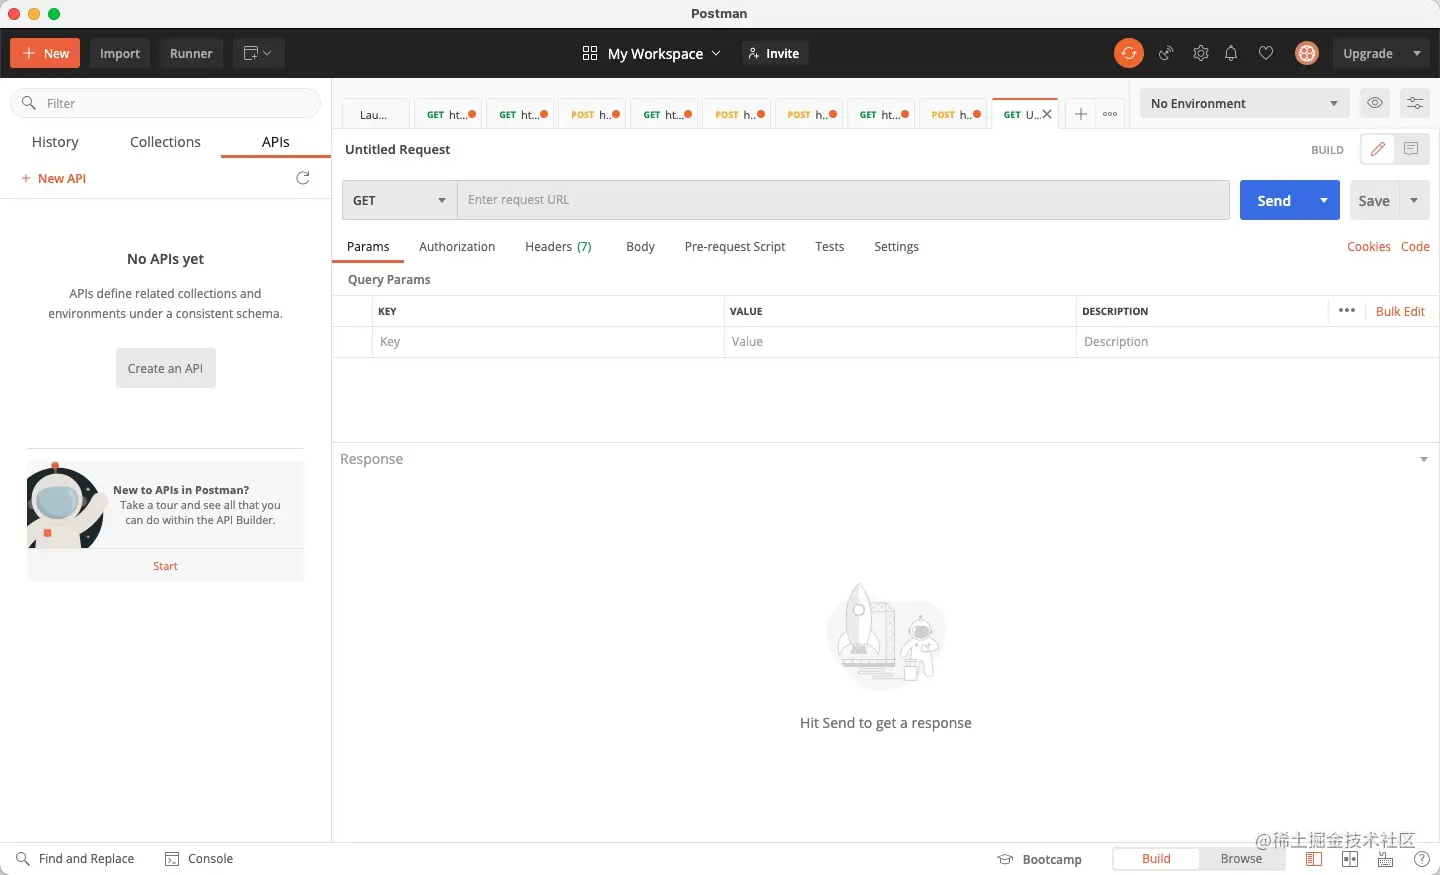Open the Pre-request Script tab
Screen dimensions: 1440x875
(735, 247)
